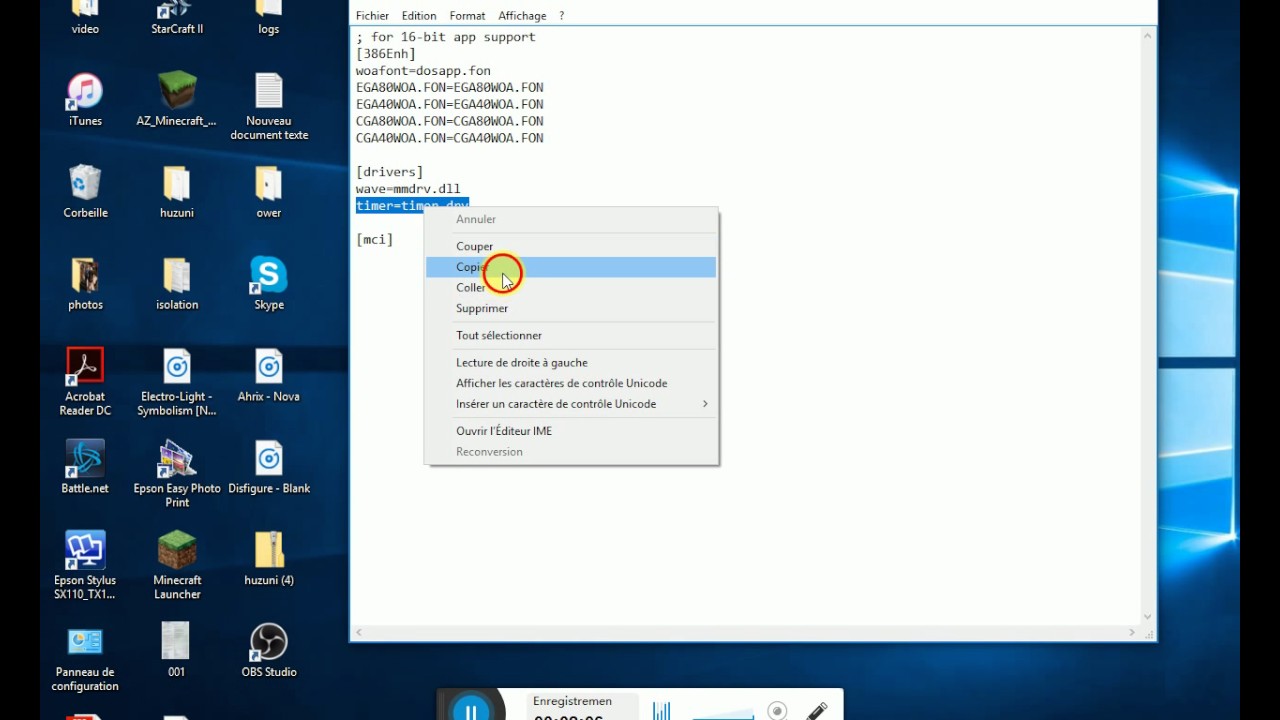Launch Battle.net from the desktop
The image size is (1280, 720).
coord(85,467)
